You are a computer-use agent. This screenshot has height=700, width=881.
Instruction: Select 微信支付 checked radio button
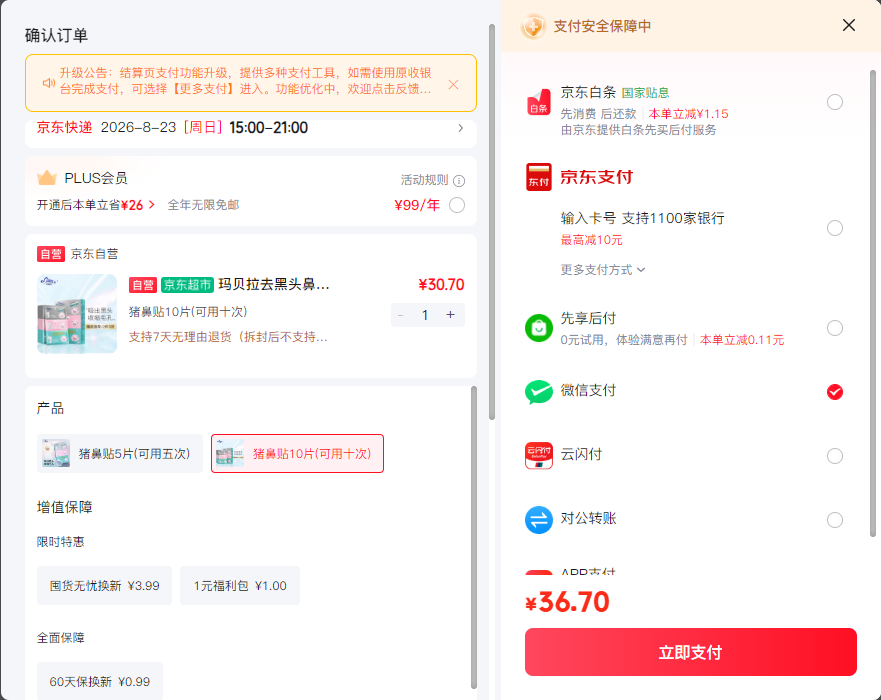[834, 392]
